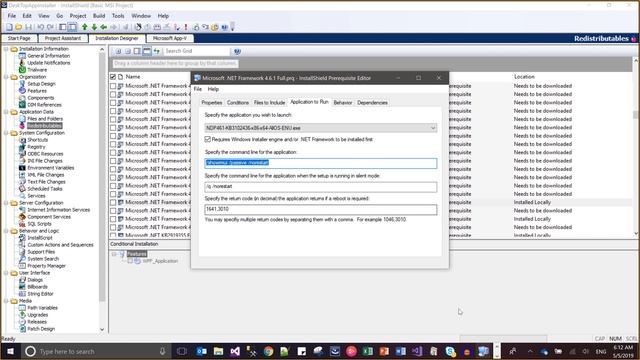
Task: Open File menu in Prerequisite Editor
Action: point(198,89)
